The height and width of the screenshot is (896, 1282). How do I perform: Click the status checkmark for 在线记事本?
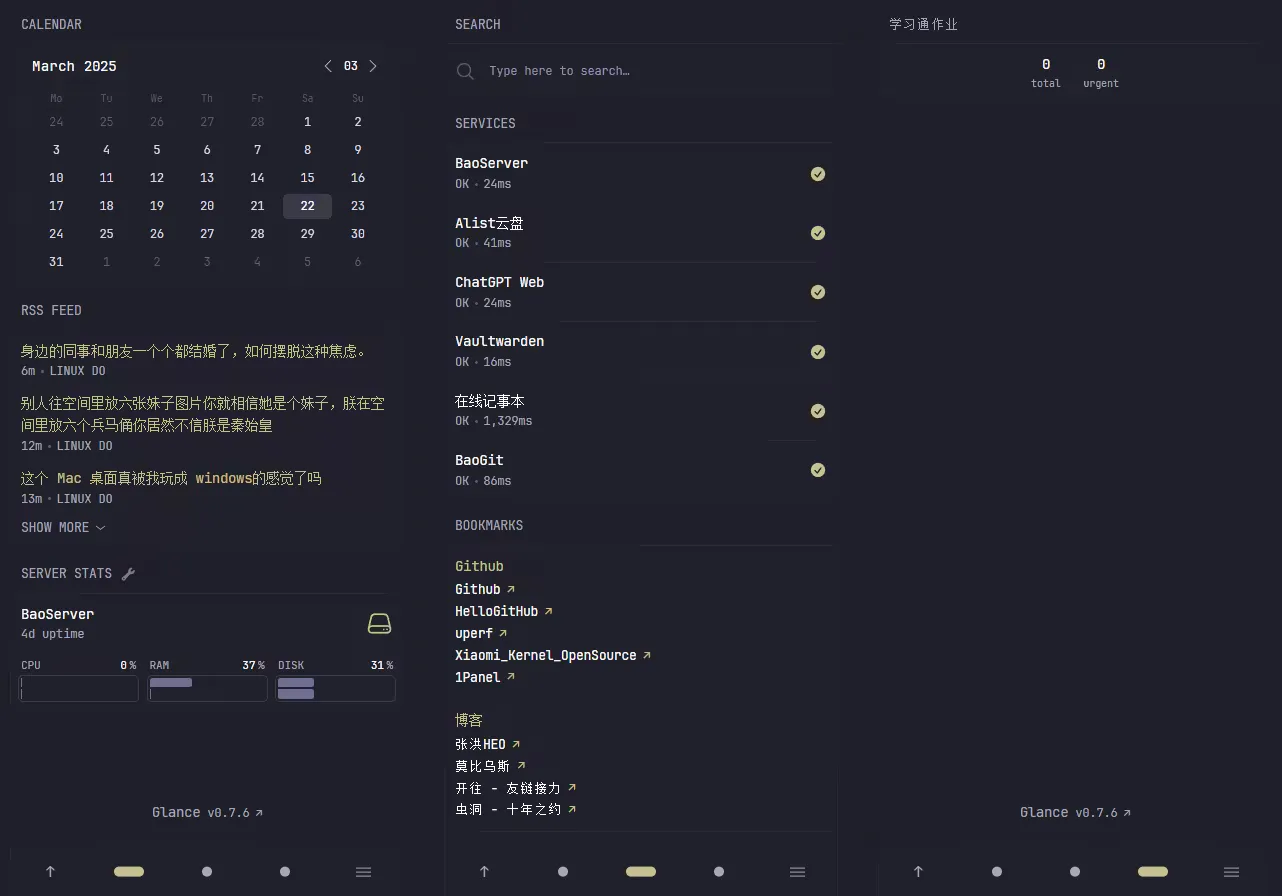click(x=818, y=411)
